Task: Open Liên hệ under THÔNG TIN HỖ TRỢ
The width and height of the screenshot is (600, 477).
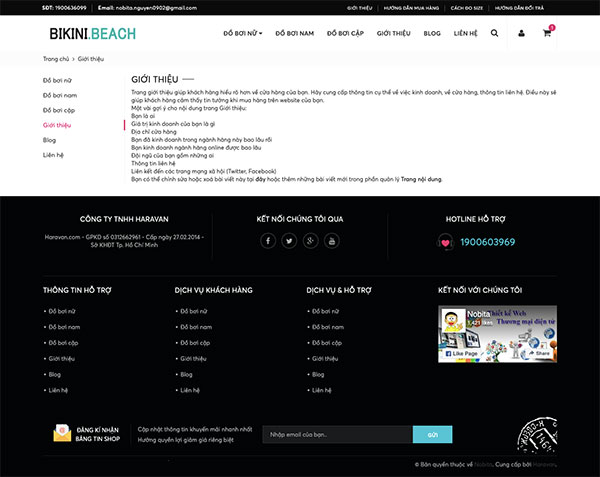Action: click(x=58, y=390)
